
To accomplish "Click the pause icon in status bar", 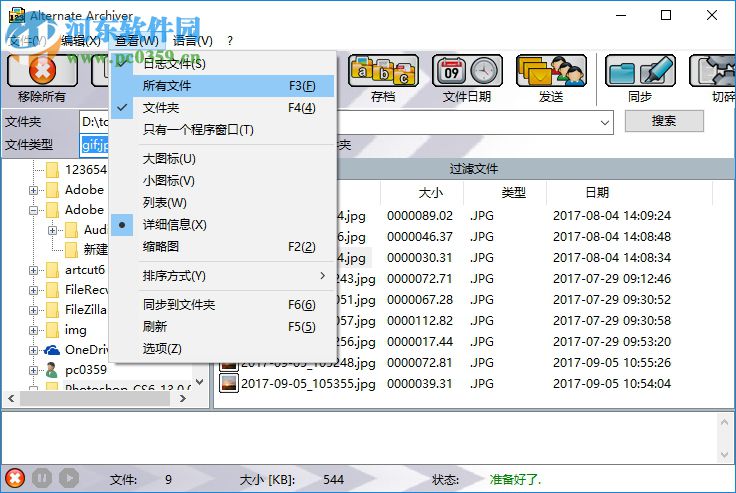I will click(42, 478).
